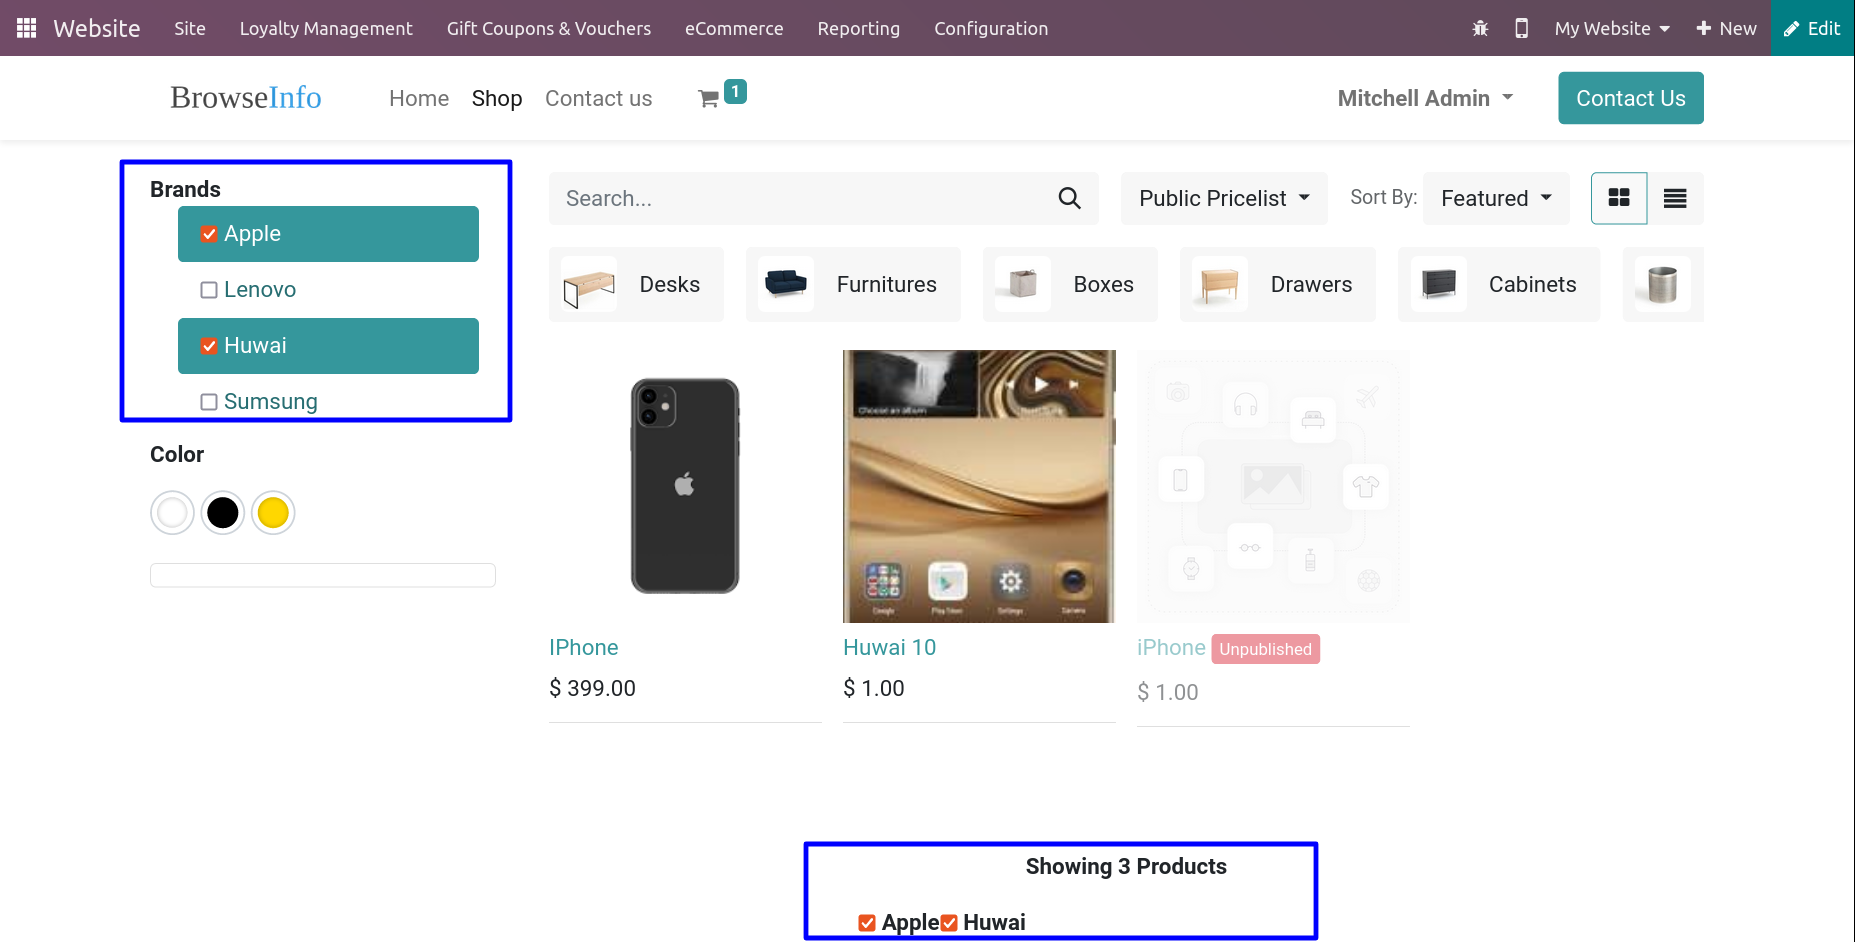
Task: Click the BrowseInfo logo
Action: click(x=246, y=97)
